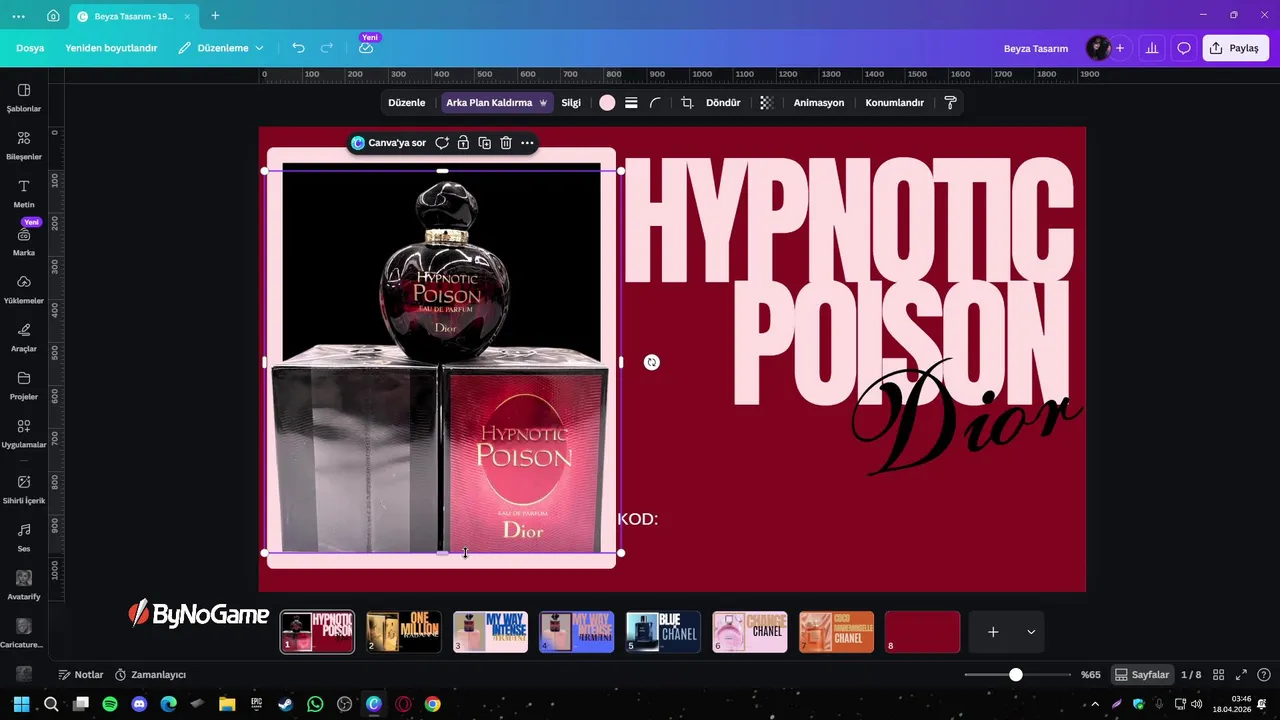Image resolution: width=1280 pixels, height=720 pixels.
Task: Open the comments speech bubble icon
Action: point(1184,48)
